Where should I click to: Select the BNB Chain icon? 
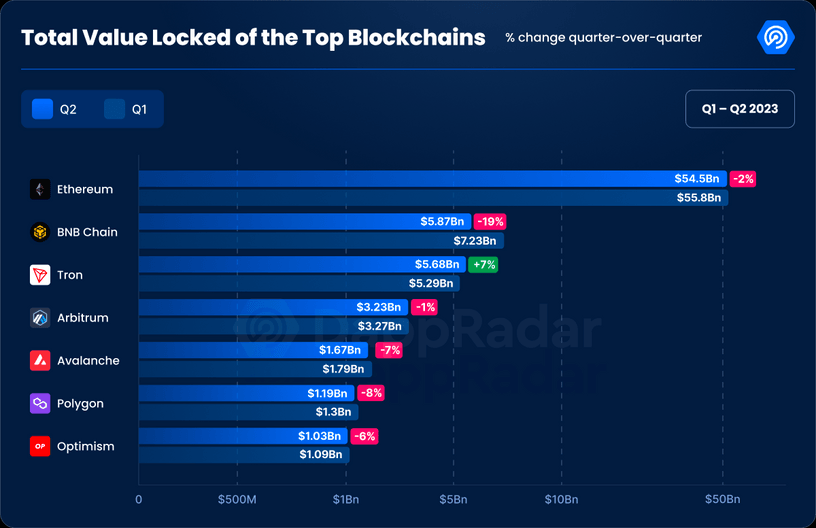(40, 232)
